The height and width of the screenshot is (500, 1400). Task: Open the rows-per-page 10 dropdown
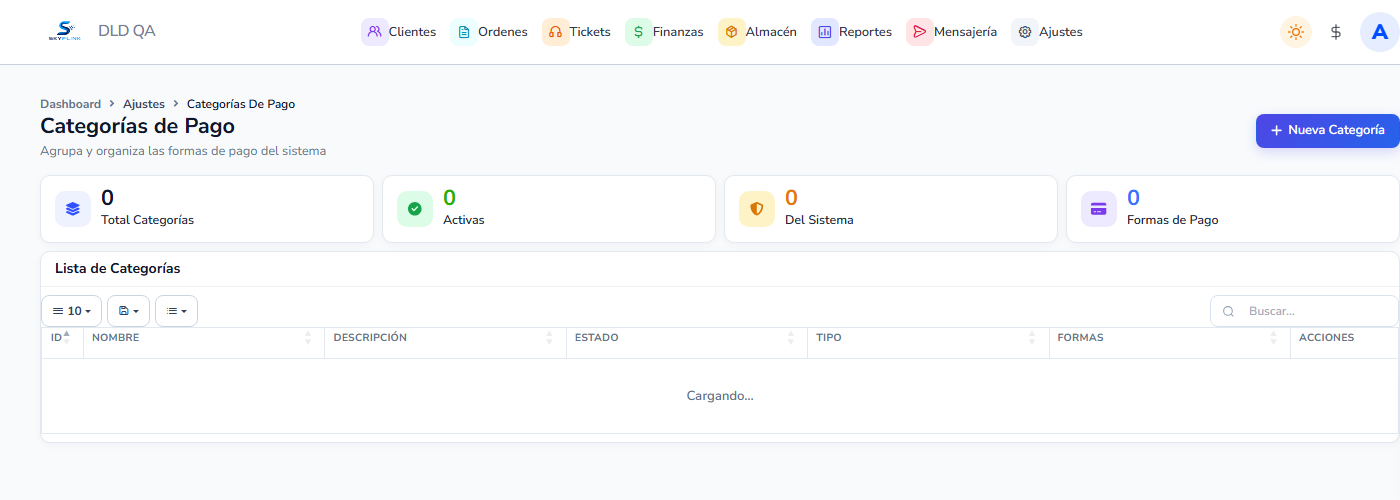pos(72,311)
